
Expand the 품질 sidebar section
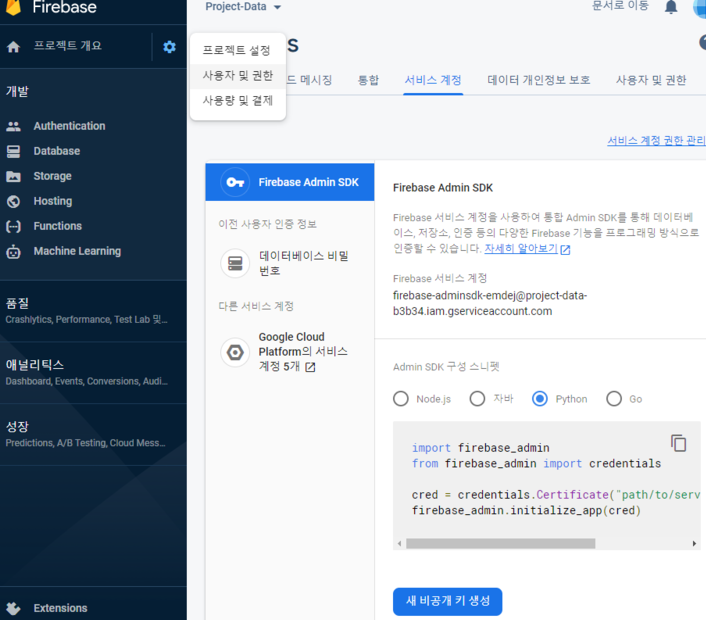pyautogui.click(x=93, y=311)
